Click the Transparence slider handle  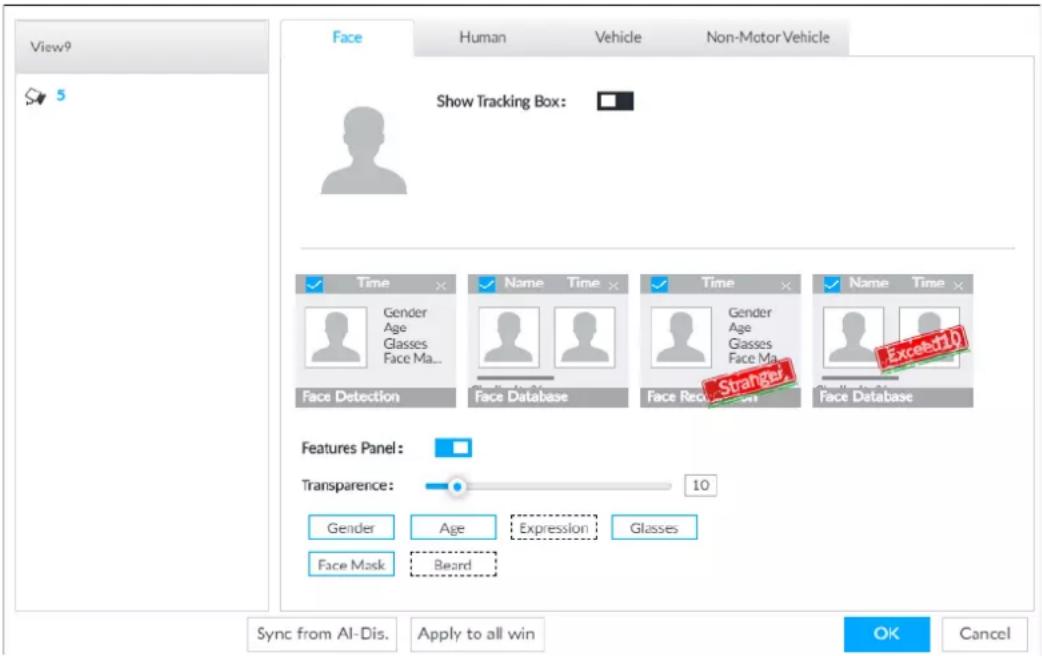pyautogui.click(x=457, y=487)
